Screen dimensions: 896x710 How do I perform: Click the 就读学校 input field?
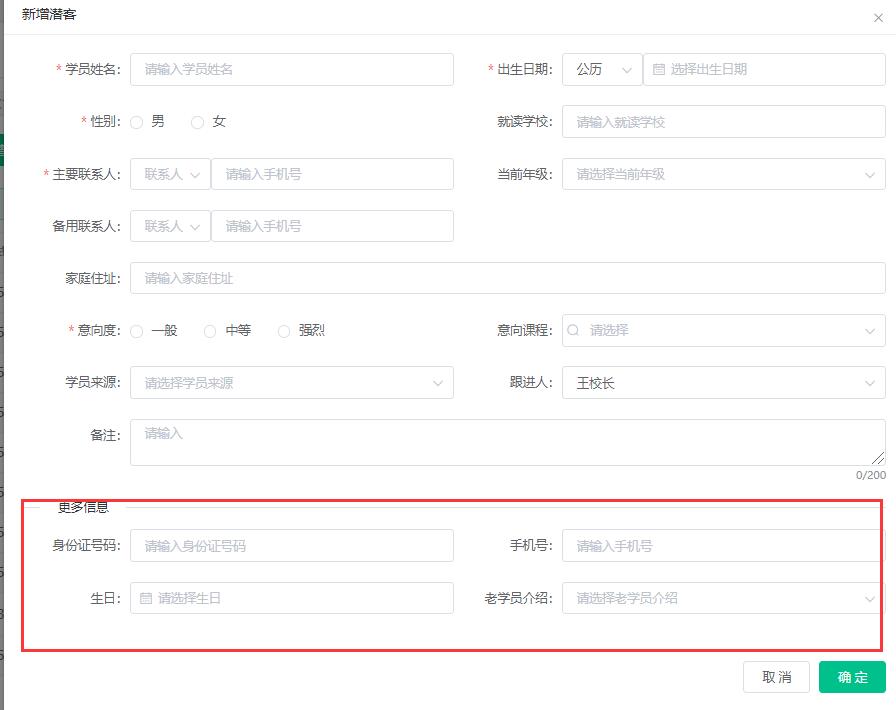[723, 122]
